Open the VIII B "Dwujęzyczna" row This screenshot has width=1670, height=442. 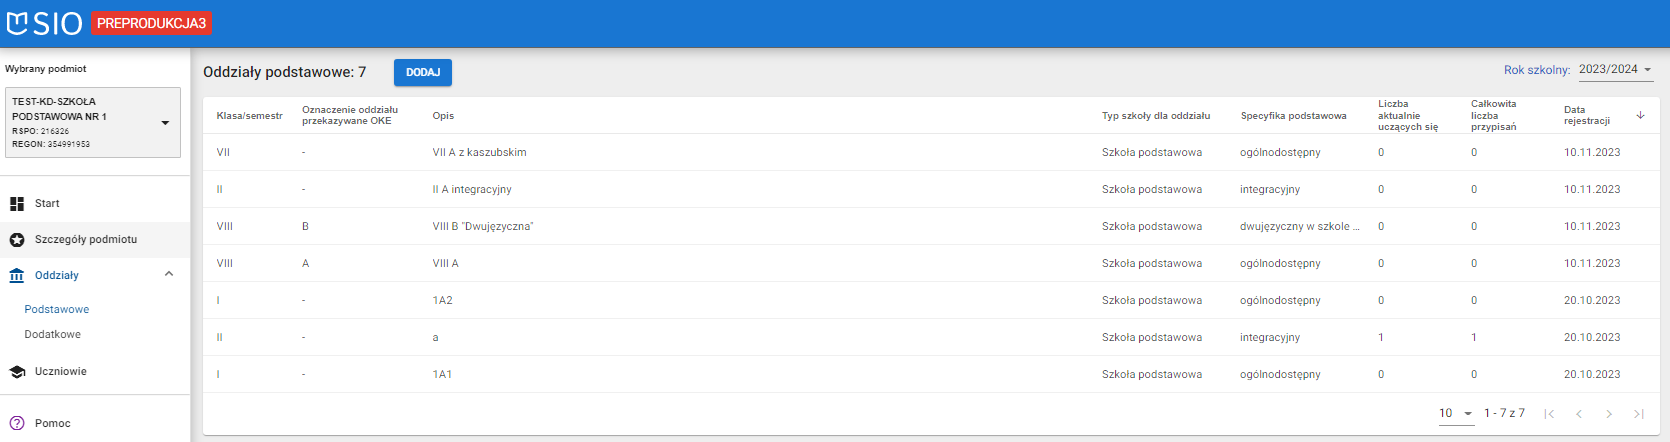483,227
